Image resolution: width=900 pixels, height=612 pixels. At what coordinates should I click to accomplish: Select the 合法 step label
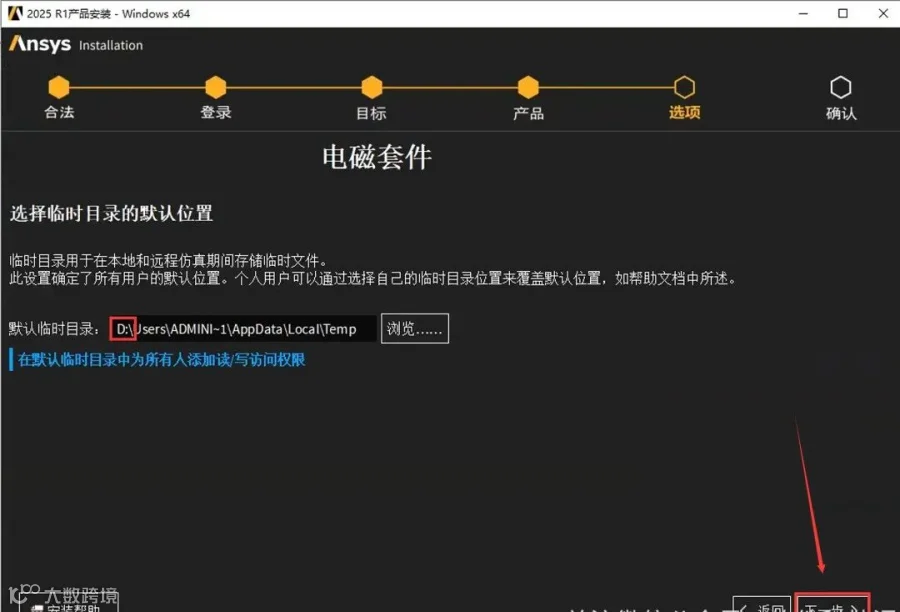coord(59,112)
